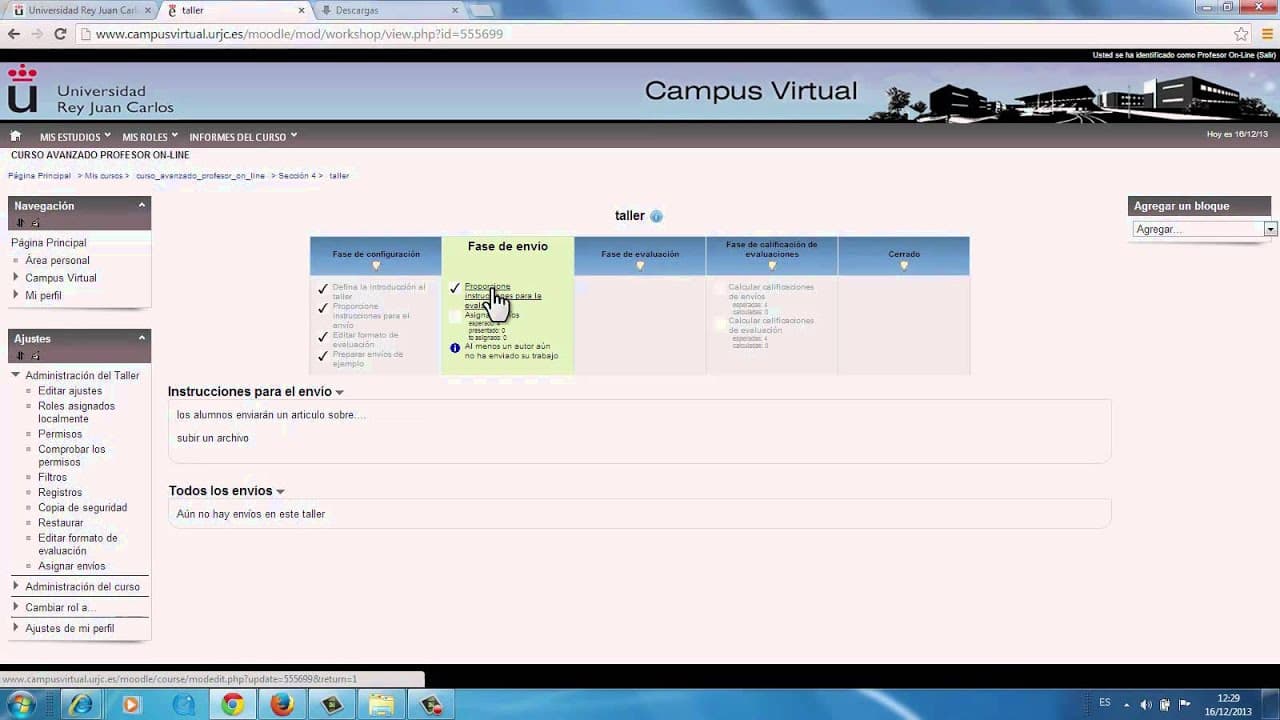Open Asignar envíos link in Ajustes
This screenshot has width=1280, height=720.
point(72,566)
